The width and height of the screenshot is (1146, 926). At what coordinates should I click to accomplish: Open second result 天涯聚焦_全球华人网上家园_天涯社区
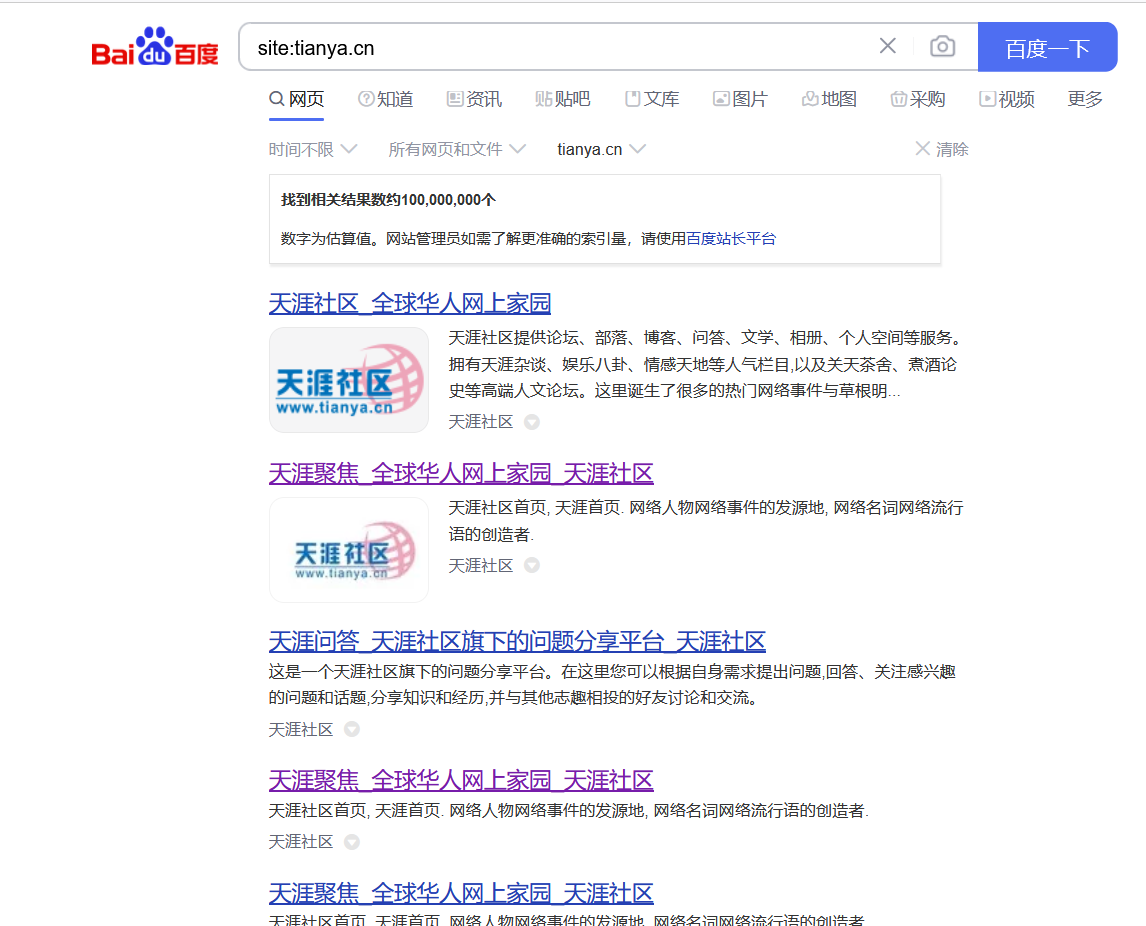460,474
